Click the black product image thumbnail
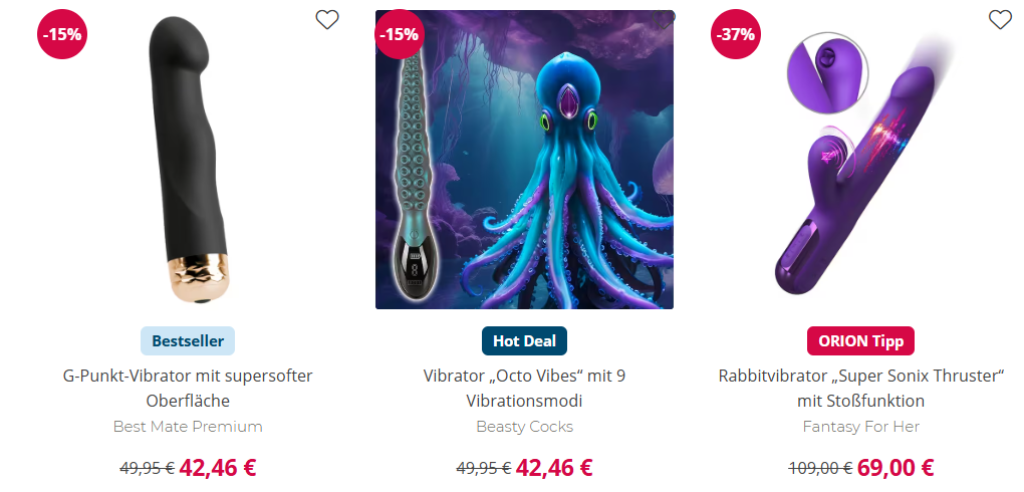The width and height of the screenshot is (1024, 492). tap(187, 160)
